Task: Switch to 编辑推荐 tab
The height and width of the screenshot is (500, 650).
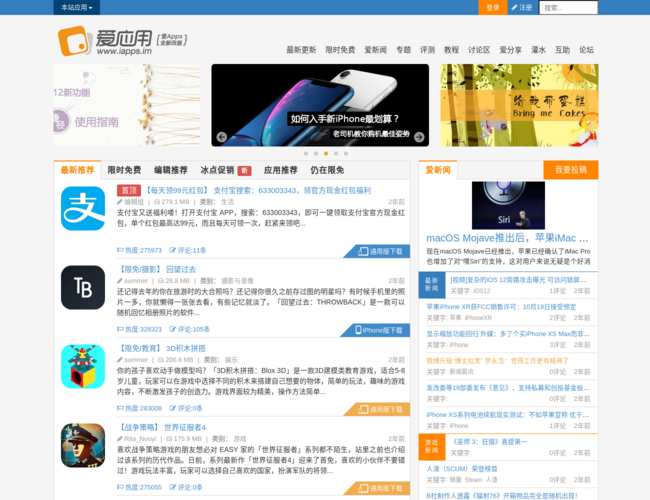Action: [x=171, y=170]
